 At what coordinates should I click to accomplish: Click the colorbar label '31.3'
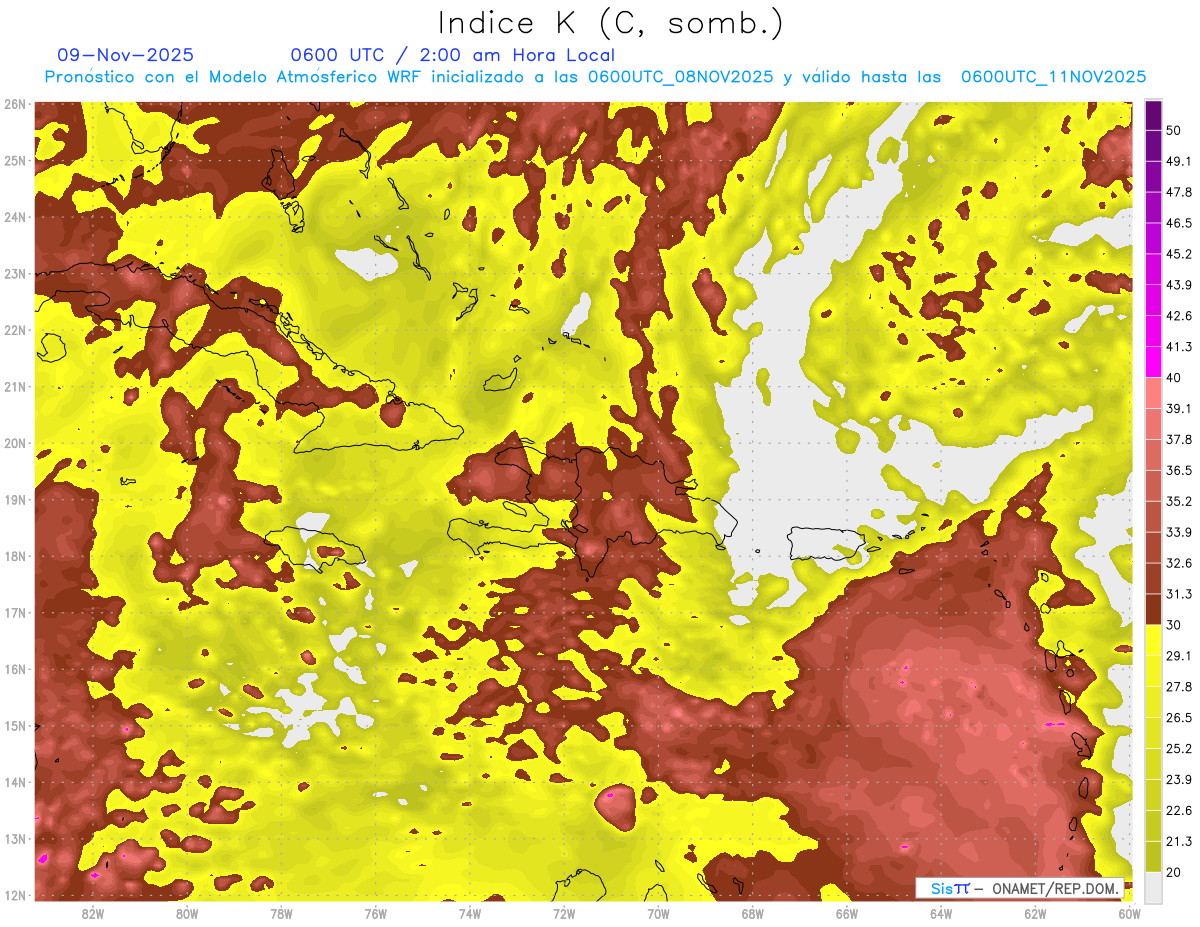1180,594
